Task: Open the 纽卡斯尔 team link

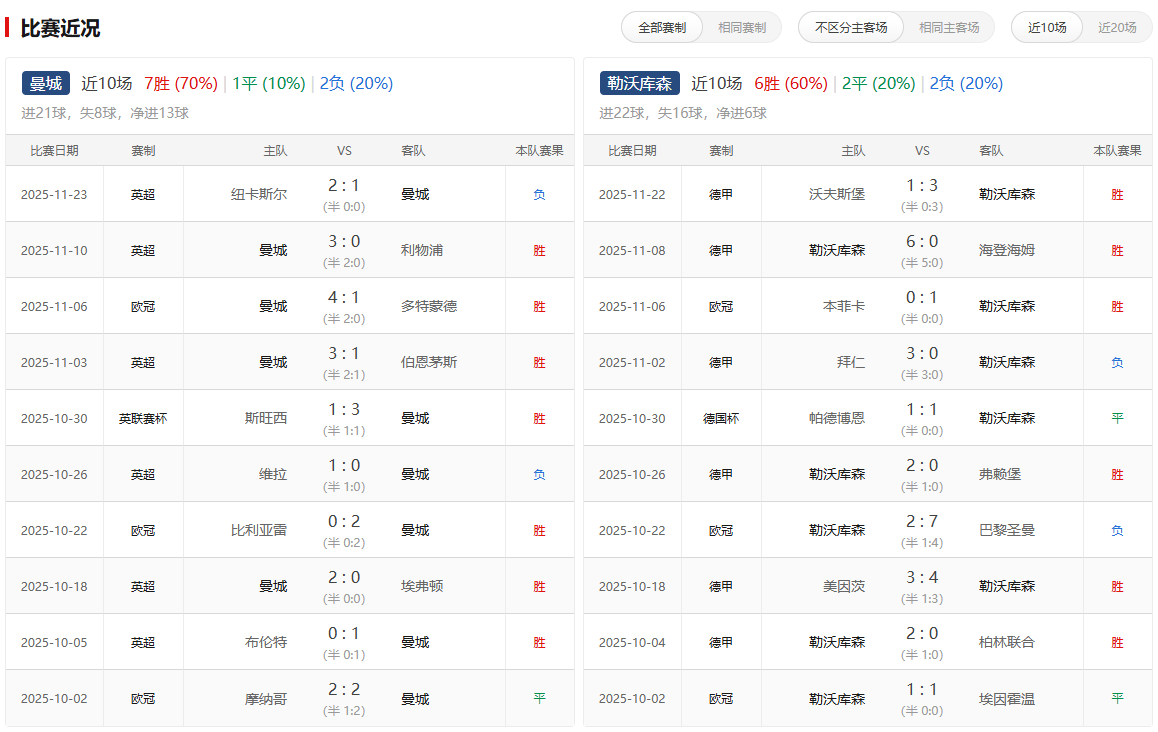Action: (259, 194)
